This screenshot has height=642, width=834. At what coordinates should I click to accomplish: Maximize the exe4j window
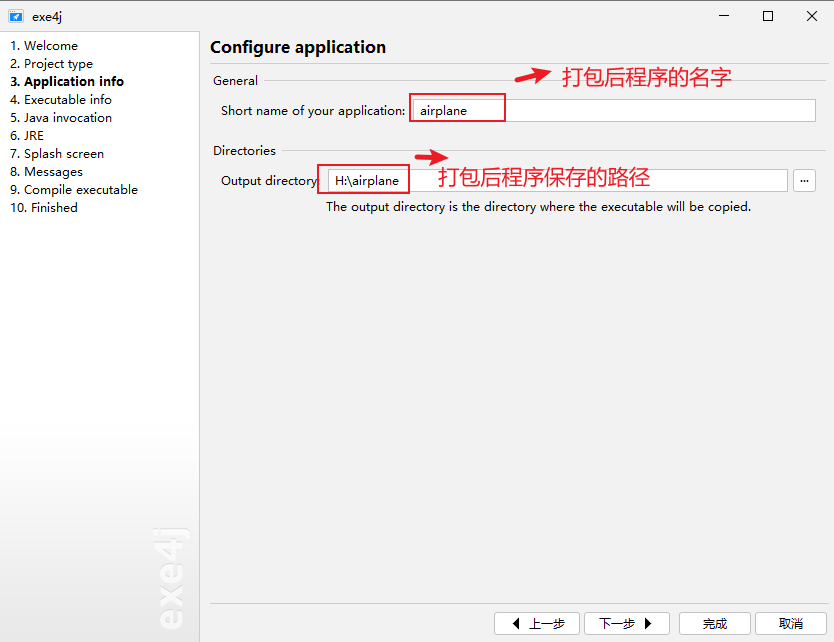(x=768, y=16)
